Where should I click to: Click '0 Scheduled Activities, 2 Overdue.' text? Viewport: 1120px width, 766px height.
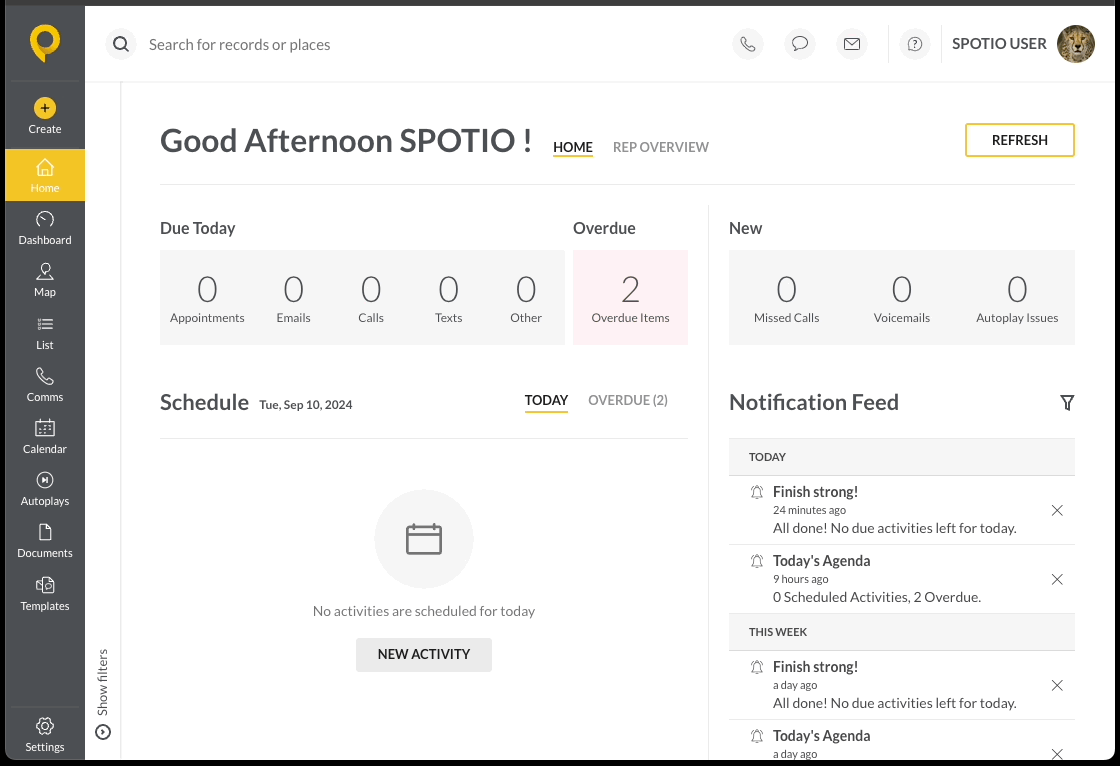click(x=876, y=597)
